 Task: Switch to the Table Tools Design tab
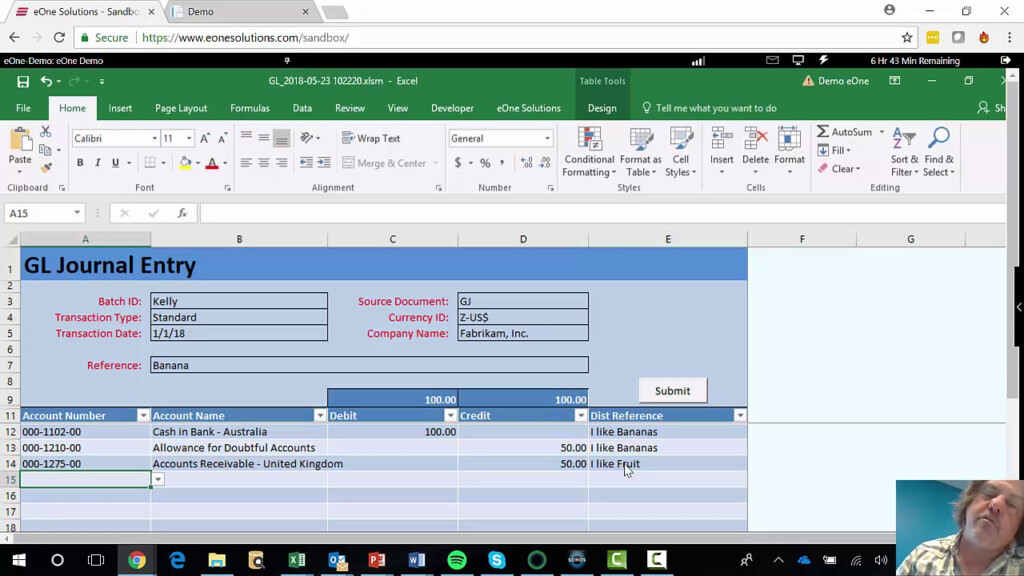(602, 108)
